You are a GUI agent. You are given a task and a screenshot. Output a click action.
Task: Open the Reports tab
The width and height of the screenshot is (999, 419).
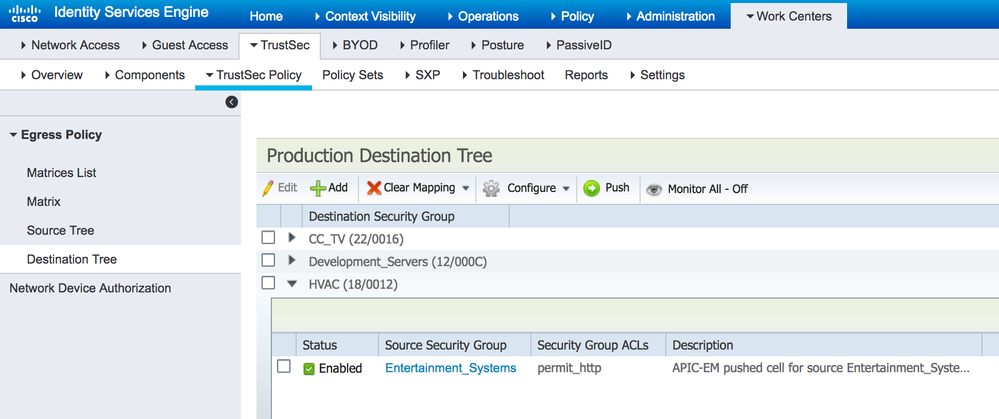pyautogui.click(x=586, y=75)
